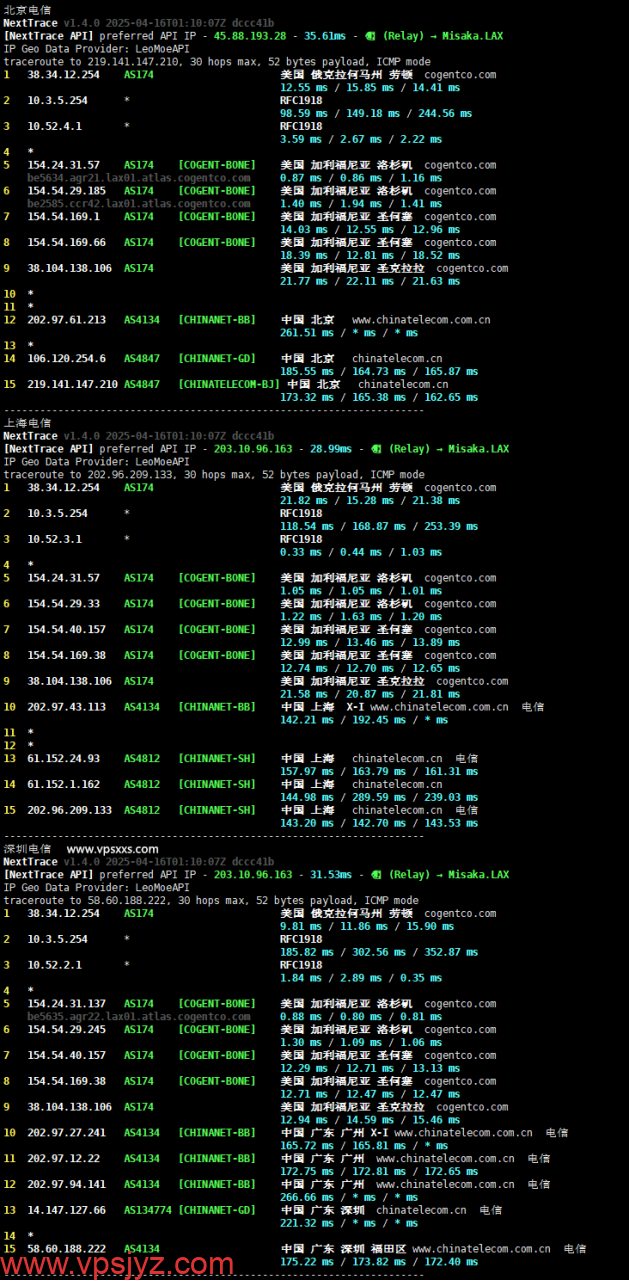Click hop IP 154.54.169.1

point(63,217)
